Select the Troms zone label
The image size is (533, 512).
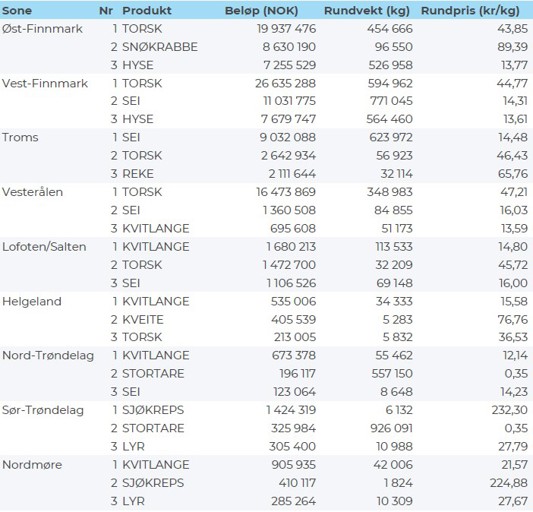[x=20, y=137]
